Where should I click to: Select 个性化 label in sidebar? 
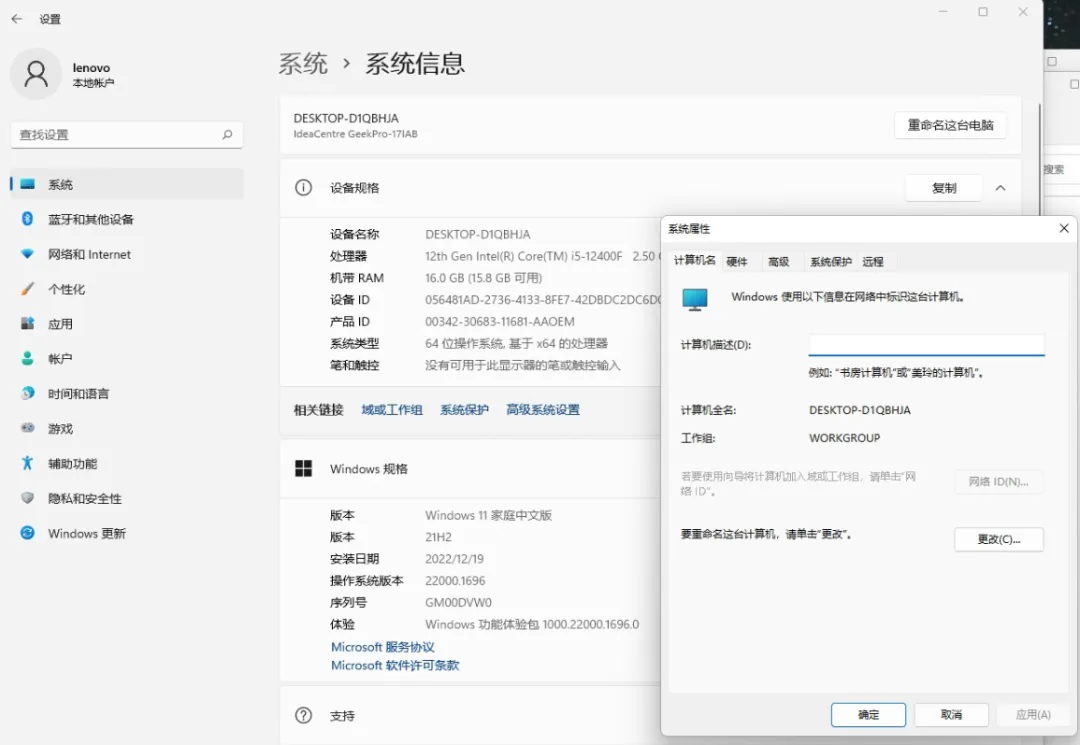tap(67, 289)
